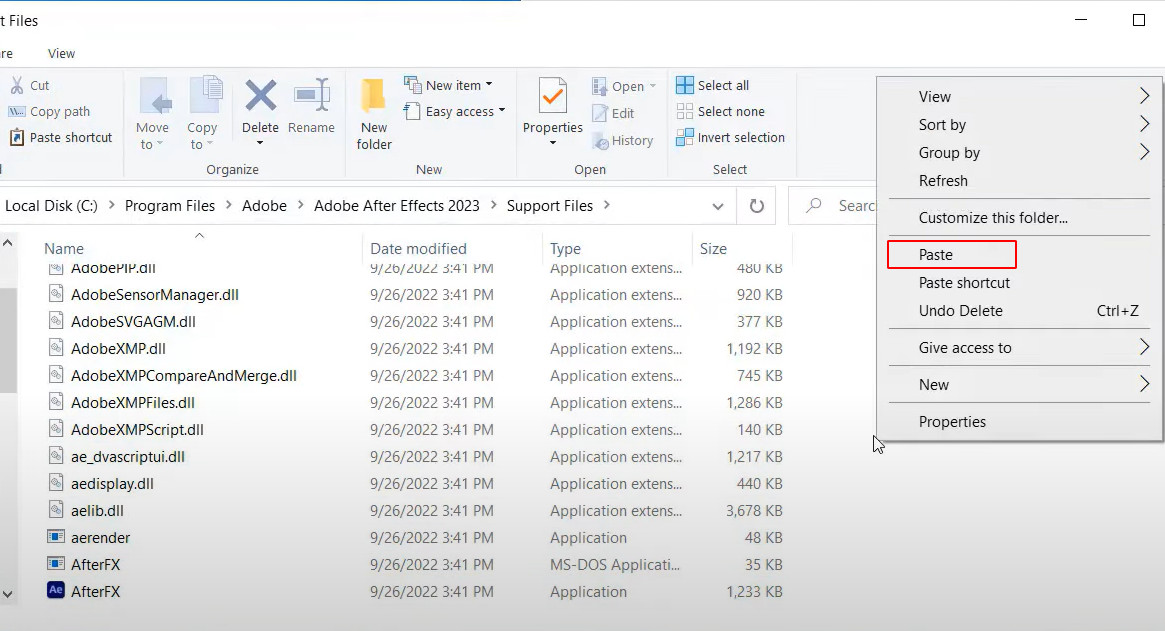The height and width of the screenshot is (631, 1165).
Task: Click the Delete icon in Organize group
Action: point(261,99)
